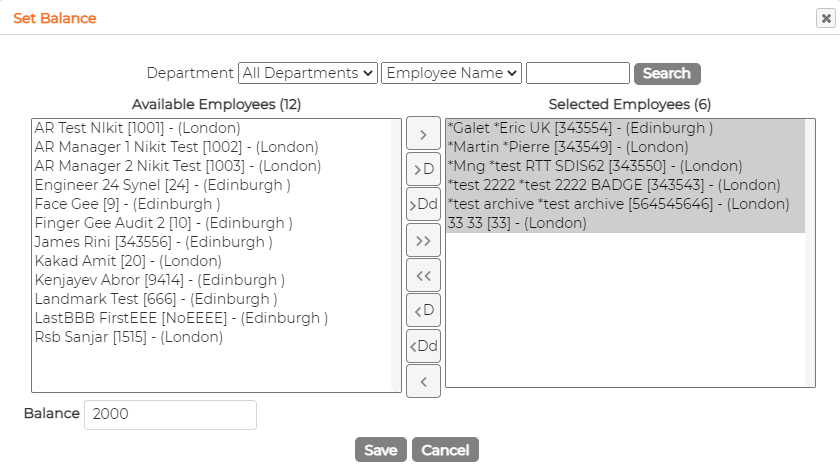
Task: Save the balance settings
Action: click(381, 450)
